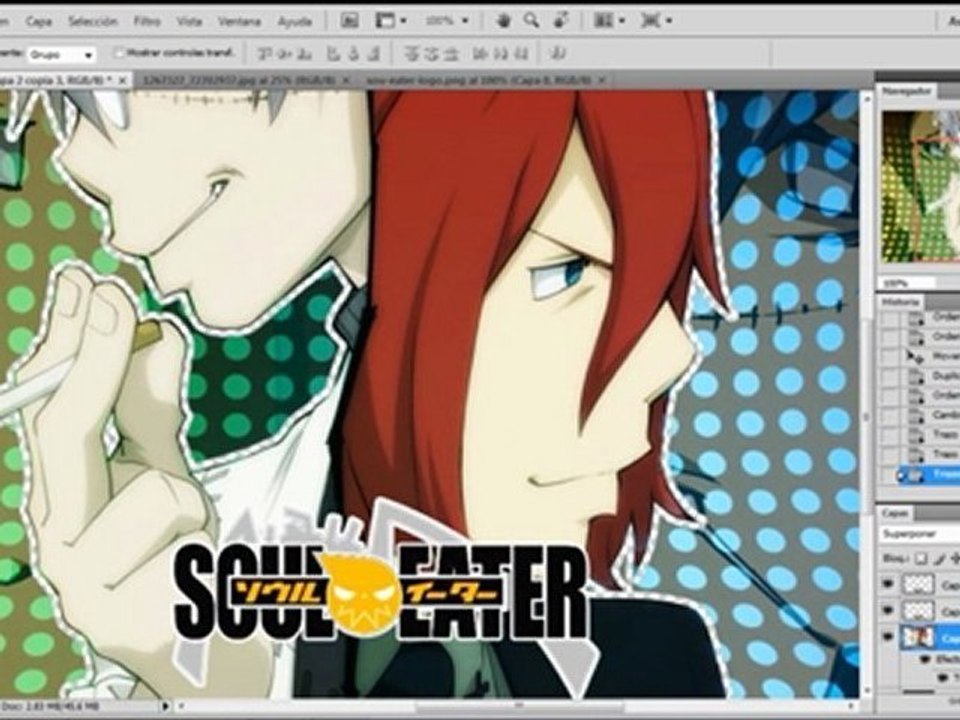Click the selected layer's image thumbnail

[x=918, y=637]
